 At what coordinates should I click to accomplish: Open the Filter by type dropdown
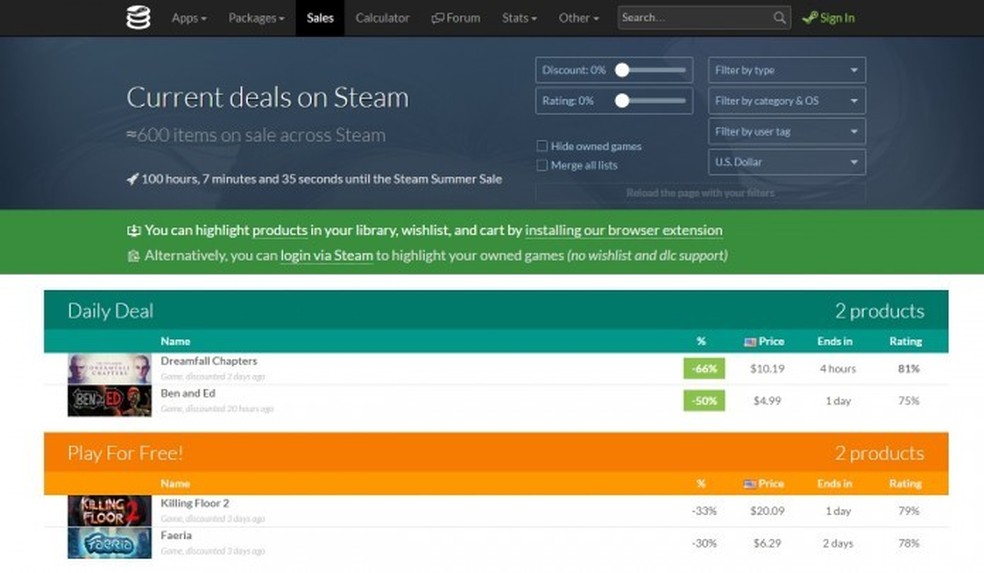pos(787,70)
